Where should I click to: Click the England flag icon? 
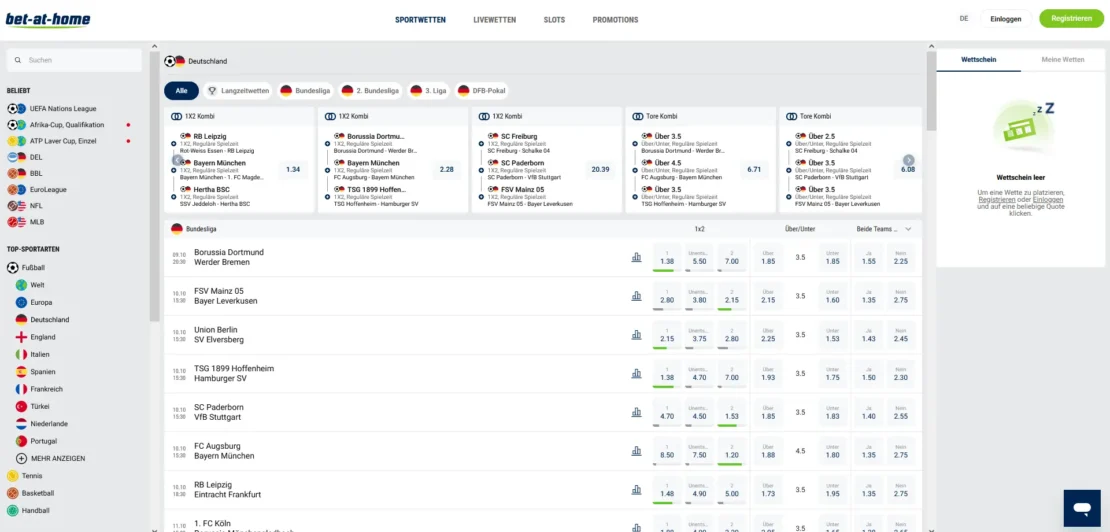pos(21,337)
